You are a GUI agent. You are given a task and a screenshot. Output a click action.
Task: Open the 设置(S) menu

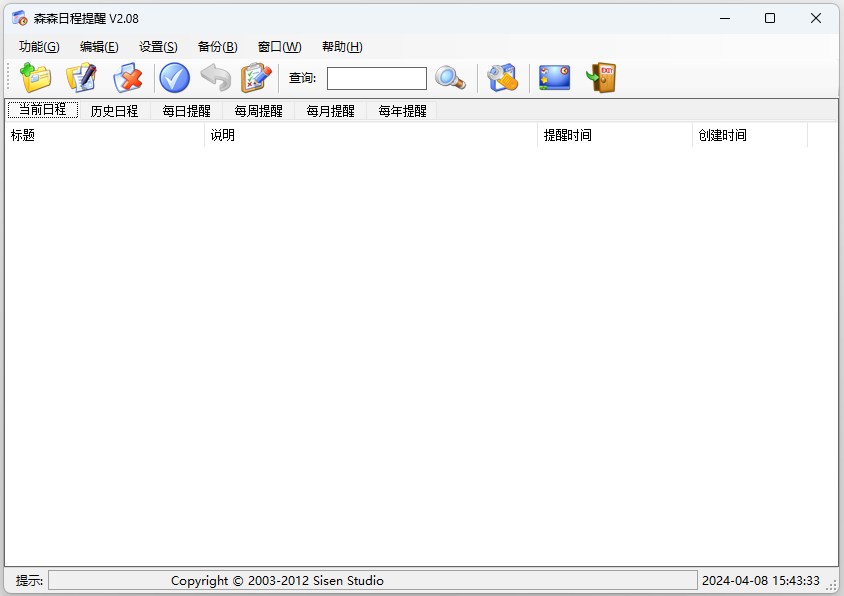(x=158, y=47)
